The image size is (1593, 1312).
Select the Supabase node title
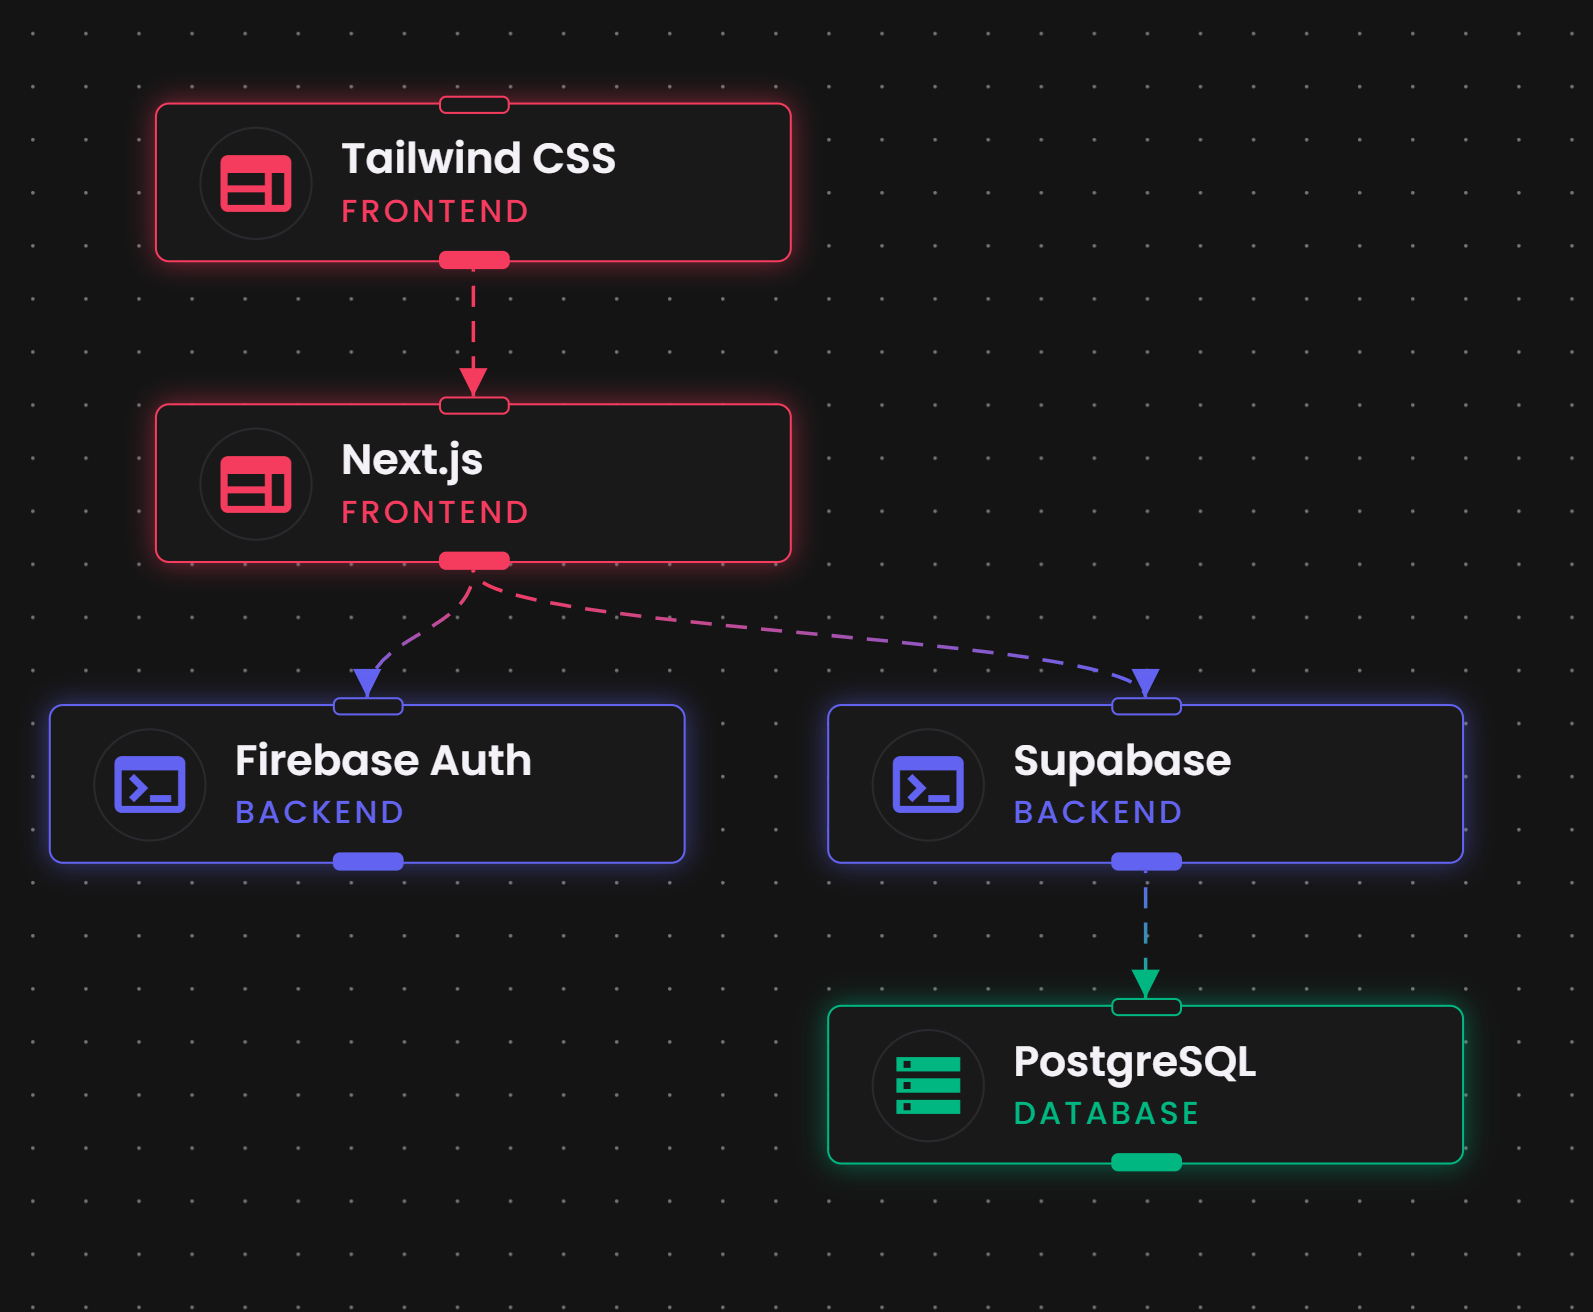[x=1122, y=762]
